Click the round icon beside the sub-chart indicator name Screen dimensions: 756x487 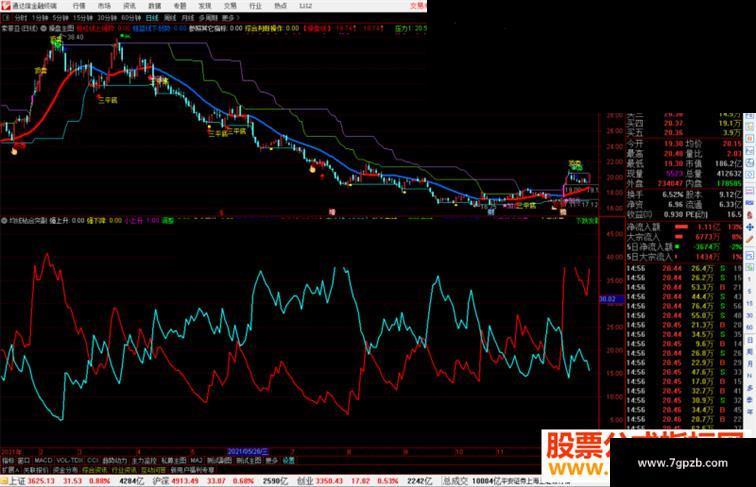(x=4, y=220)
